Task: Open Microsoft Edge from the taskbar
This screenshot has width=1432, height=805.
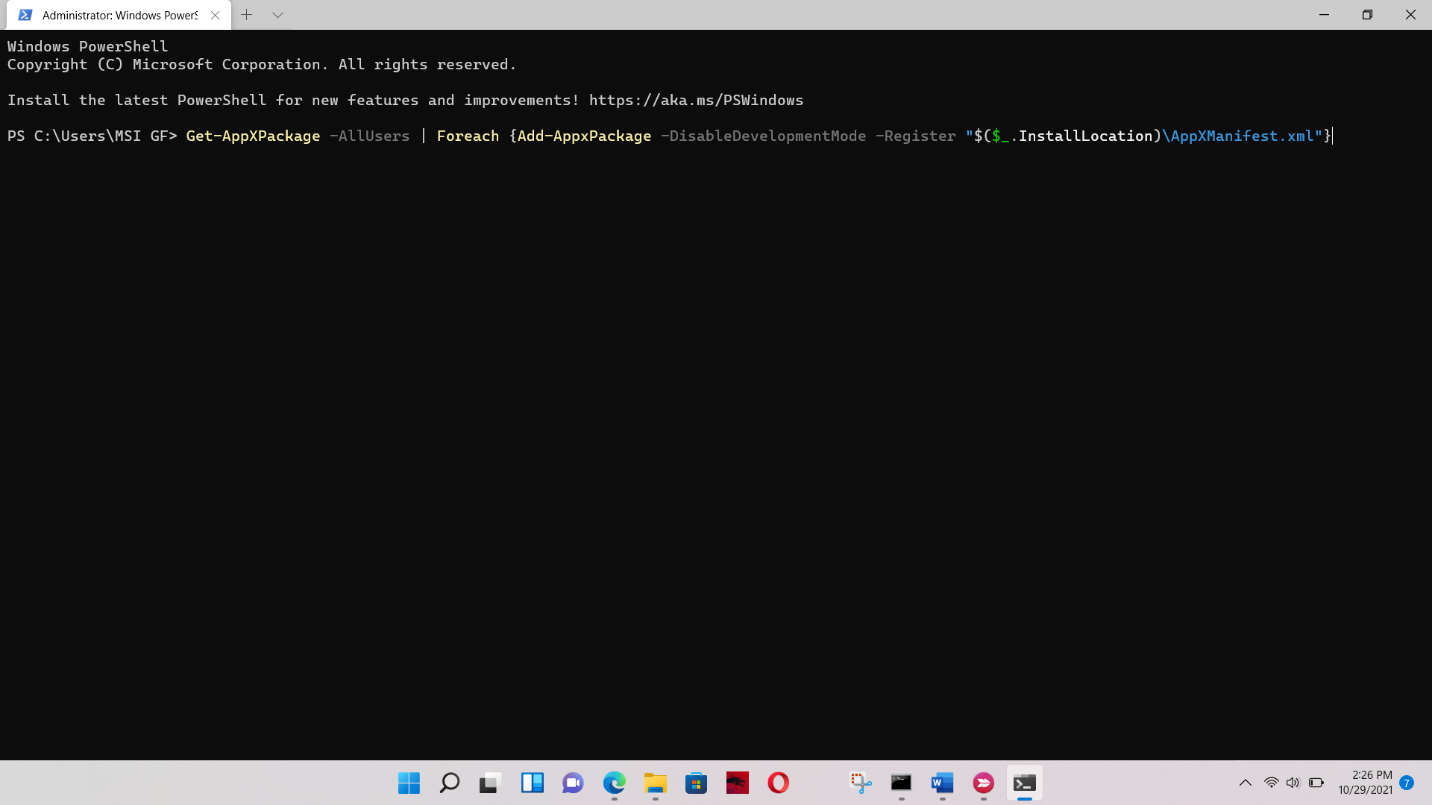Action: click(613, 783)
